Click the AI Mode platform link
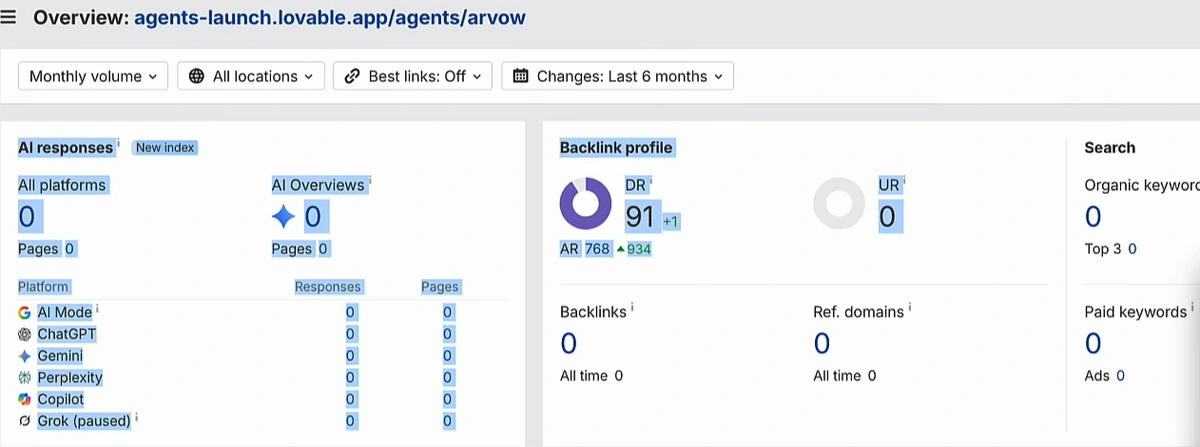Screen dimensions: 1200x447 65,312
